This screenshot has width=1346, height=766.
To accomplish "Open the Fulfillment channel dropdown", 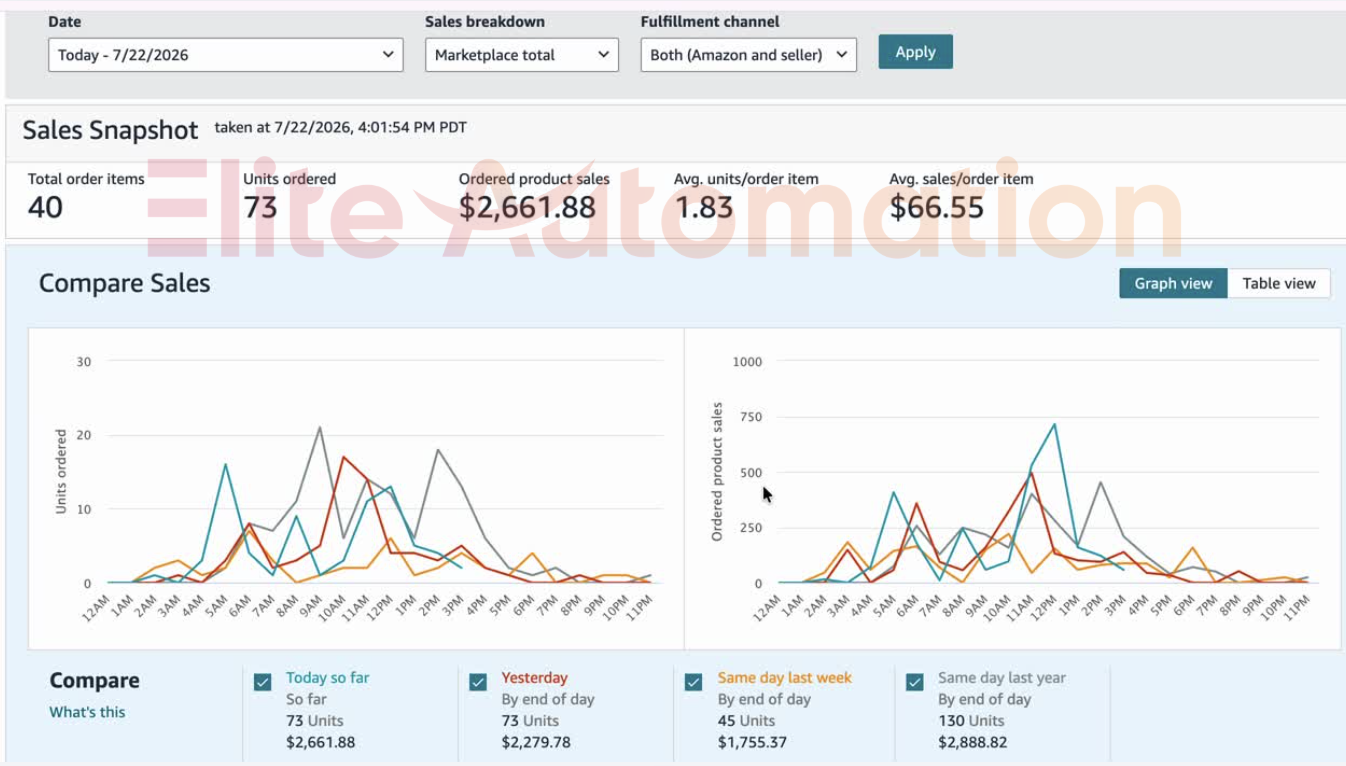I will 749,55.
